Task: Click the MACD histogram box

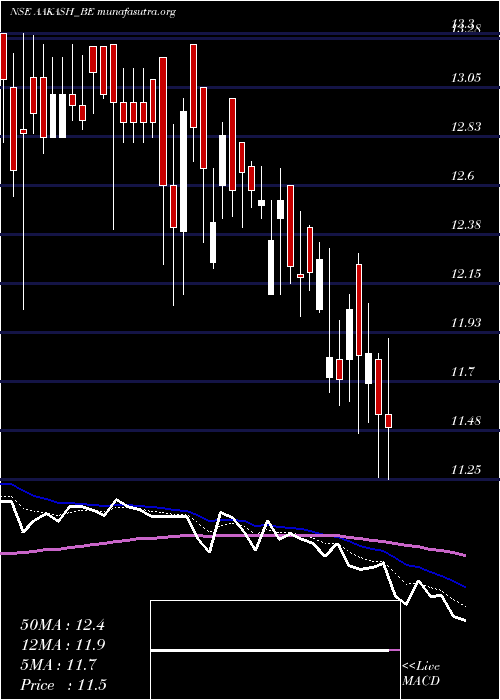Action: (x=275, y=650)
